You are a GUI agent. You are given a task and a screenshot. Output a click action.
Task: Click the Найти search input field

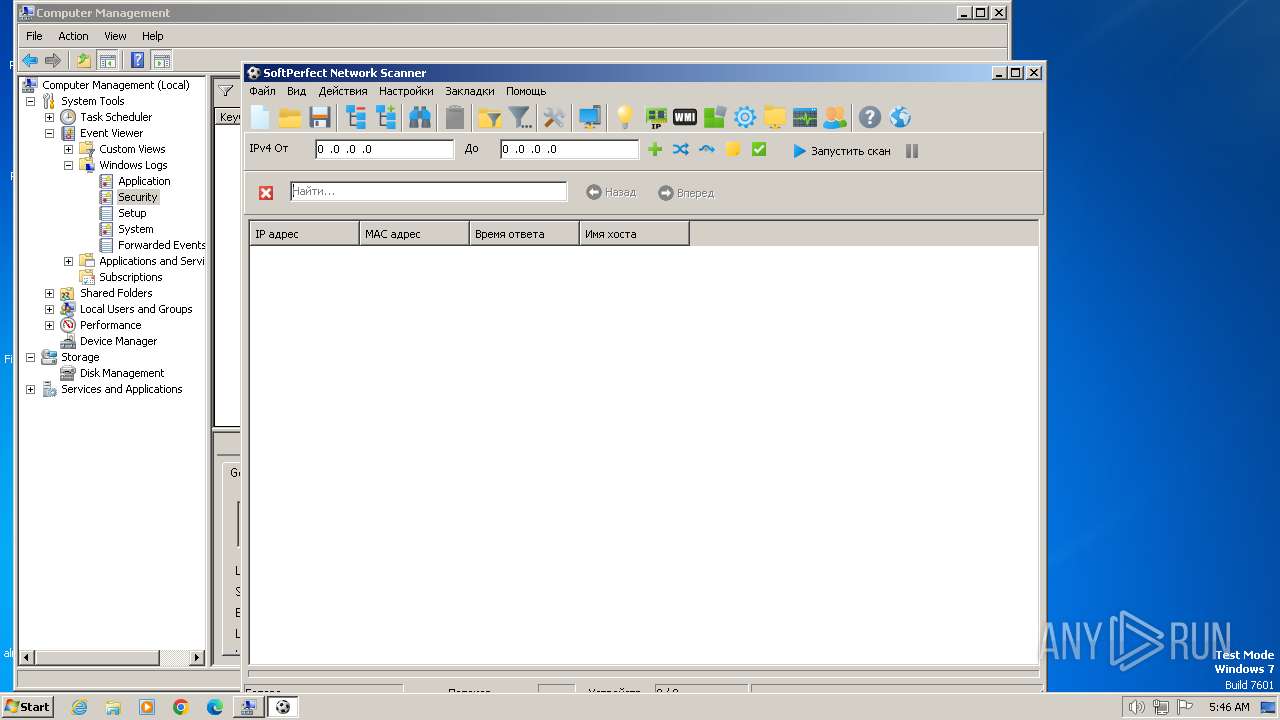pyautogui.click(x=429, y=191)
